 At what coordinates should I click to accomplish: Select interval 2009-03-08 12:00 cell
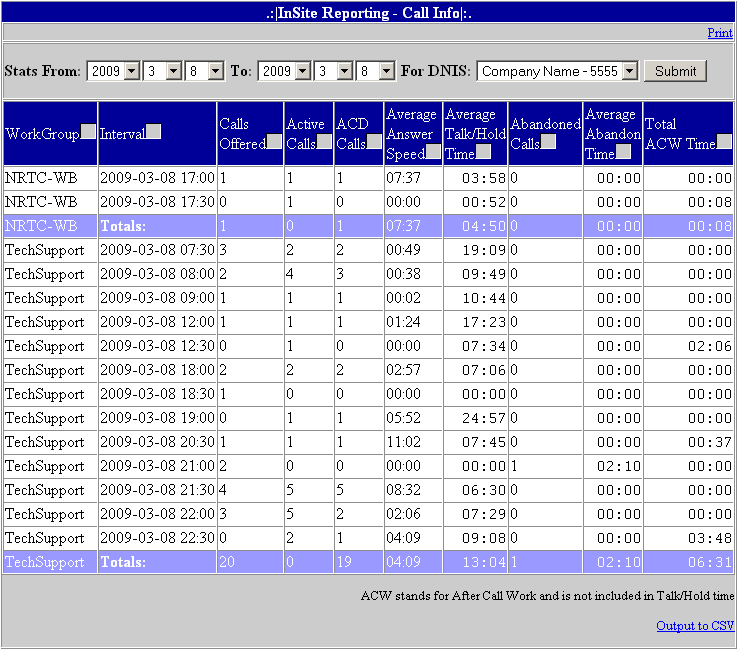point(157,322)
